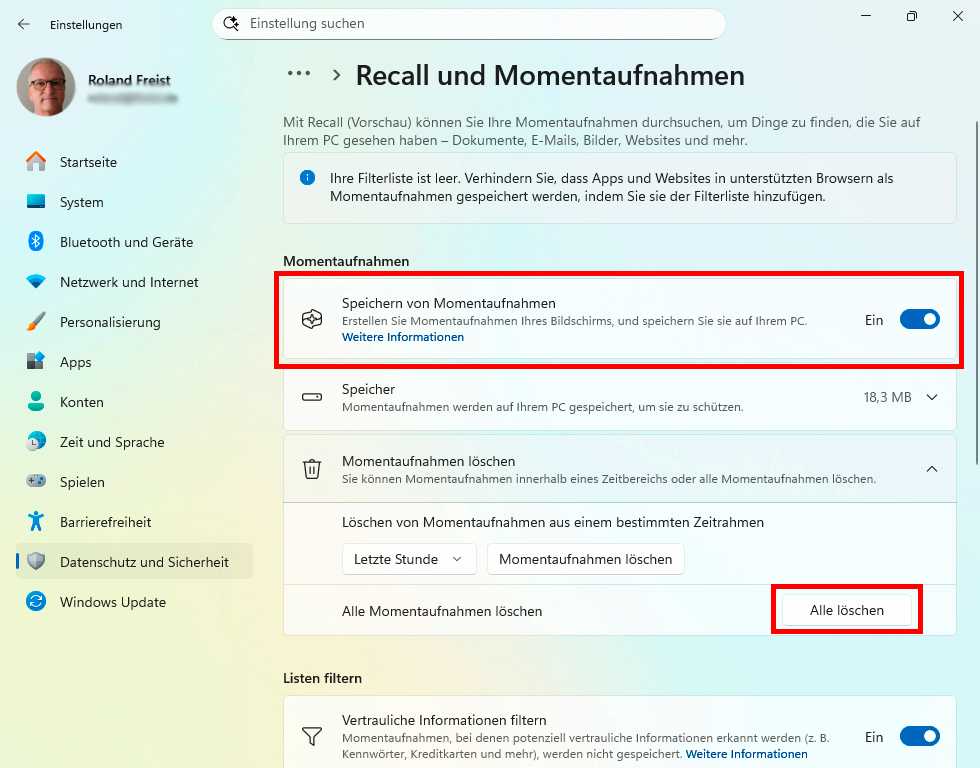Open Barrierefreiheit in sidebar
This screenshot has width=980, height=768.
(134, 522)
